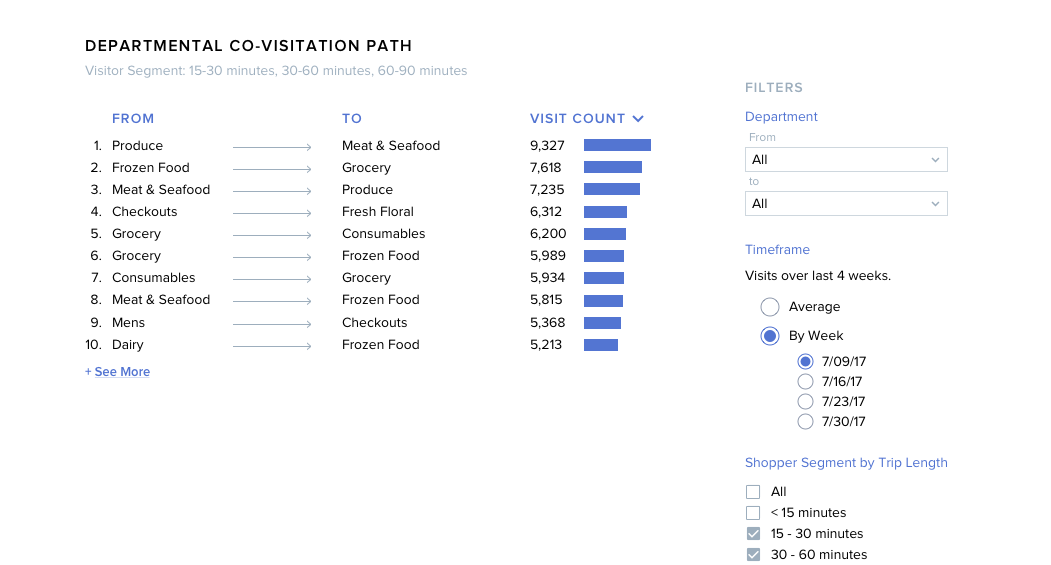This screenshot has height=565, width=1051.
Task: Select the By Week radio button
Action: click(x=770, y=336)
